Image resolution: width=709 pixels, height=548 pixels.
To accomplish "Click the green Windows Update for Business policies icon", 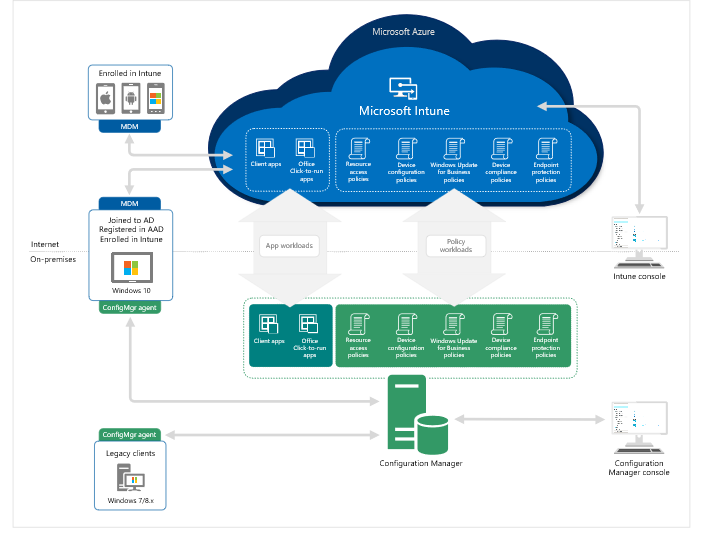I will click(454, 324).
